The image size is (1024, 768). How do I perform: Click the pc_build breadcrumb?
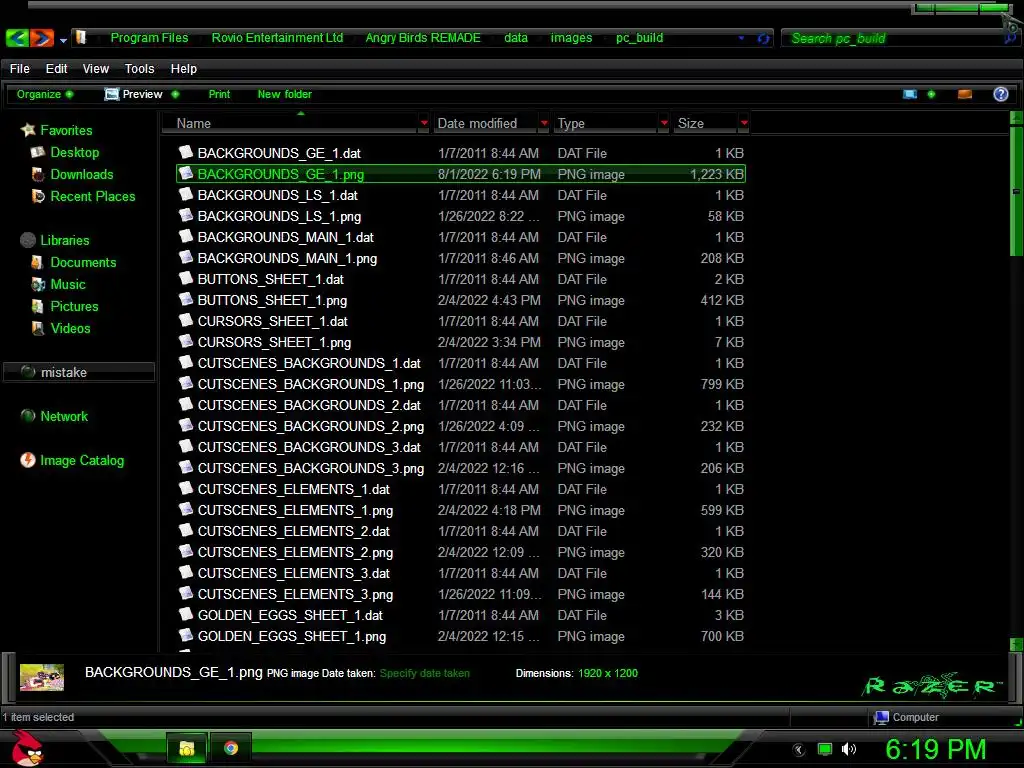click(639, 38)
